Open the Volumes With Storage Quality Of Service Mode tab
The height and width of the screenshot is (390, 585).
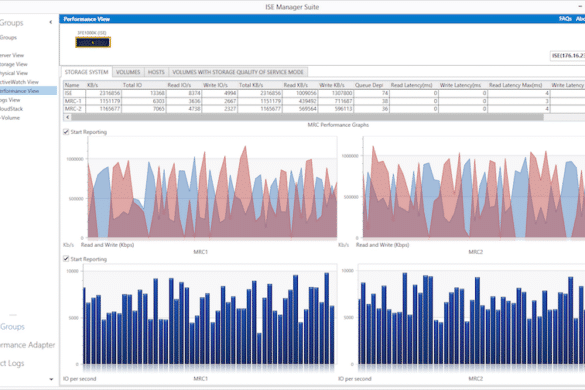(x=238, y=72)
